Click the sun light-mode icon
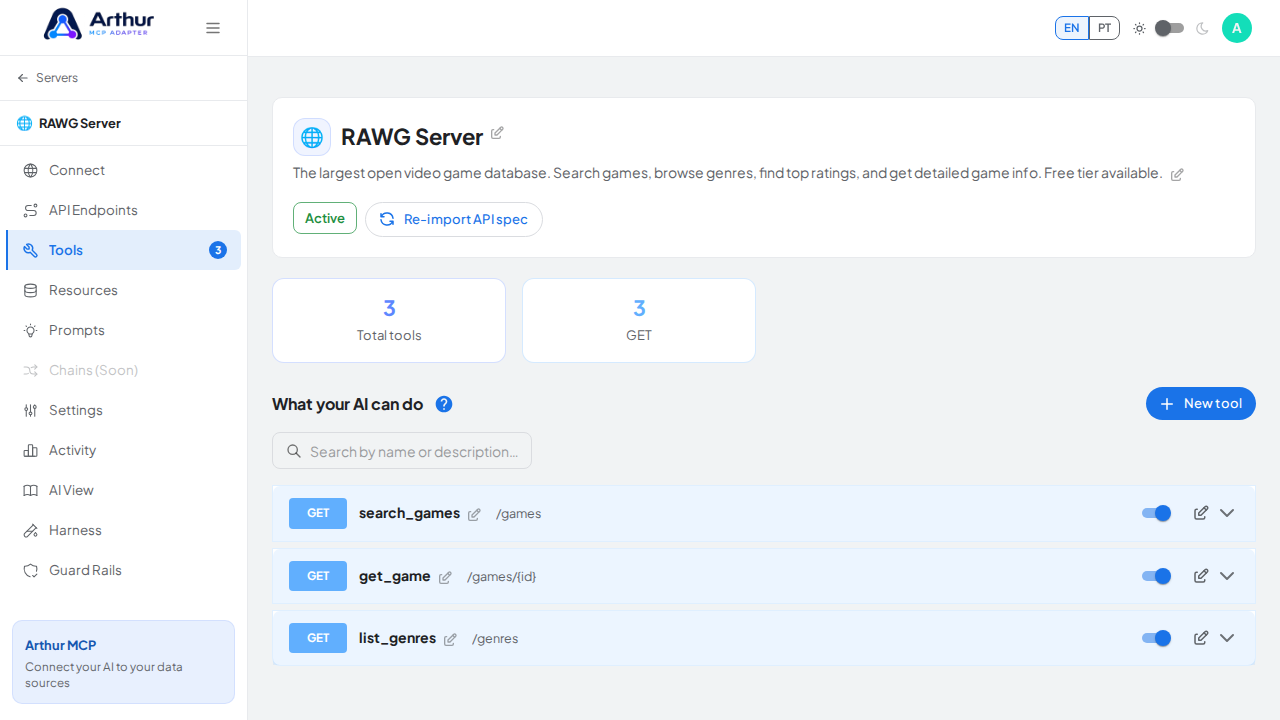The image size is (1280, 720). click(1139, 28)
